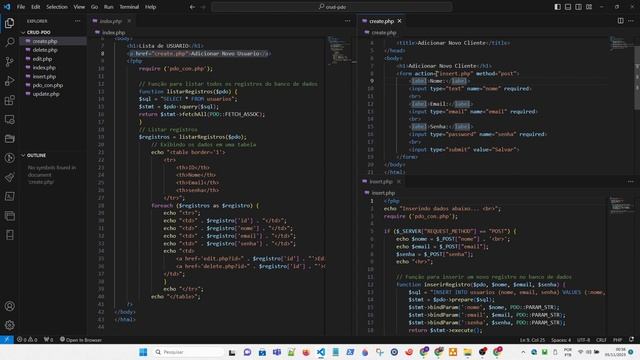Close the index.php tab
Viewport: 640px width, 360px height.
129,21
